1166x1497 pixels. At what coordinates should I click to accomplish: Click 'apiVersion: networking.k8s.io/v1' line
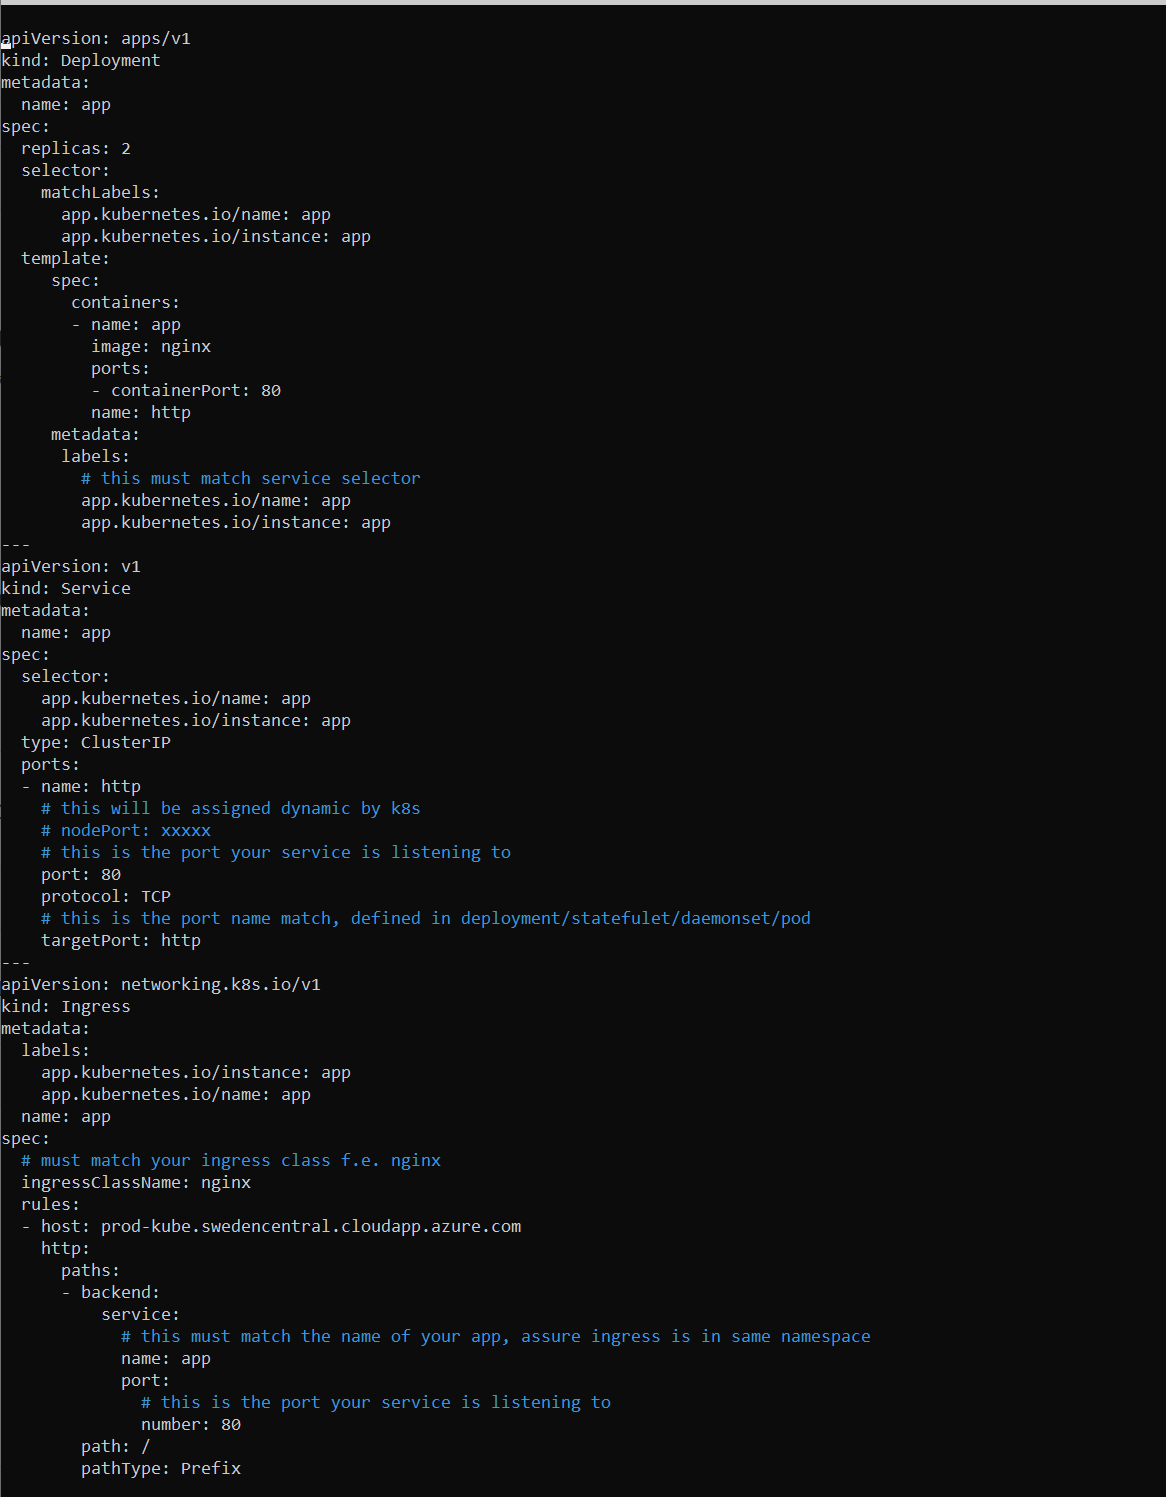coord(161,985)
